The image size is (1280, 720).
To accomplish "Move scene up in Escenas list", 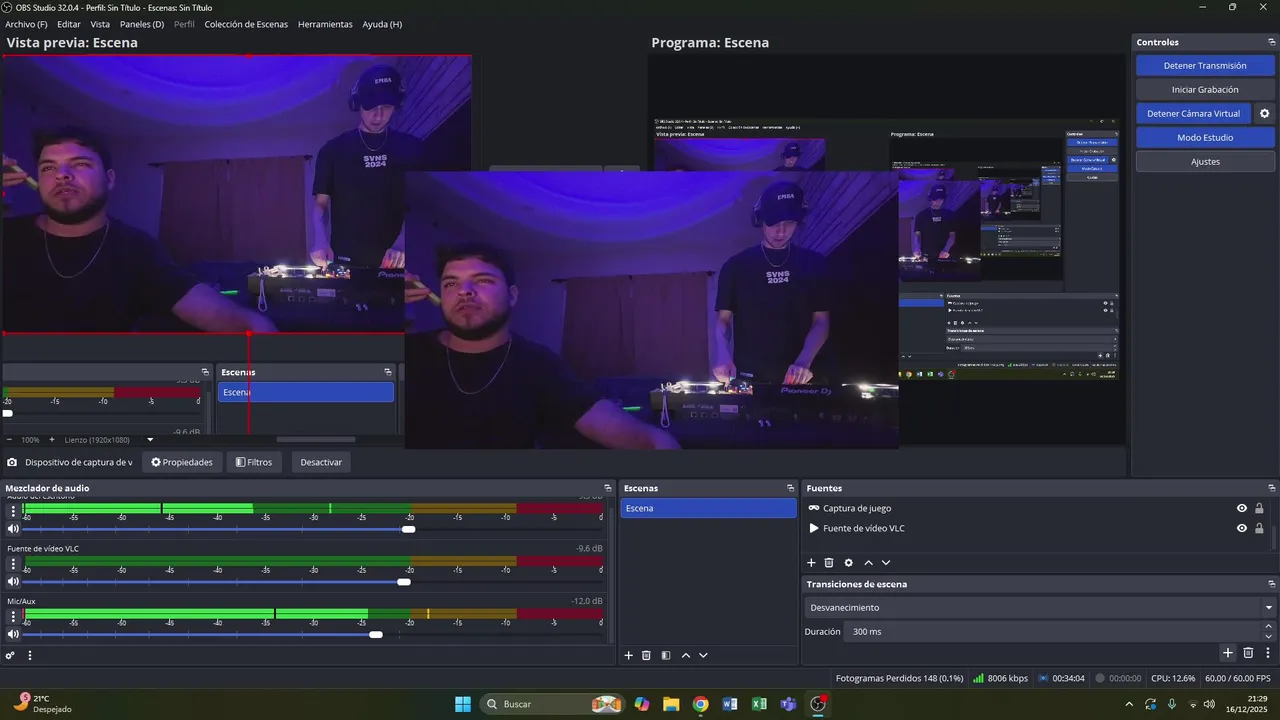I will [x=686, y=655].
